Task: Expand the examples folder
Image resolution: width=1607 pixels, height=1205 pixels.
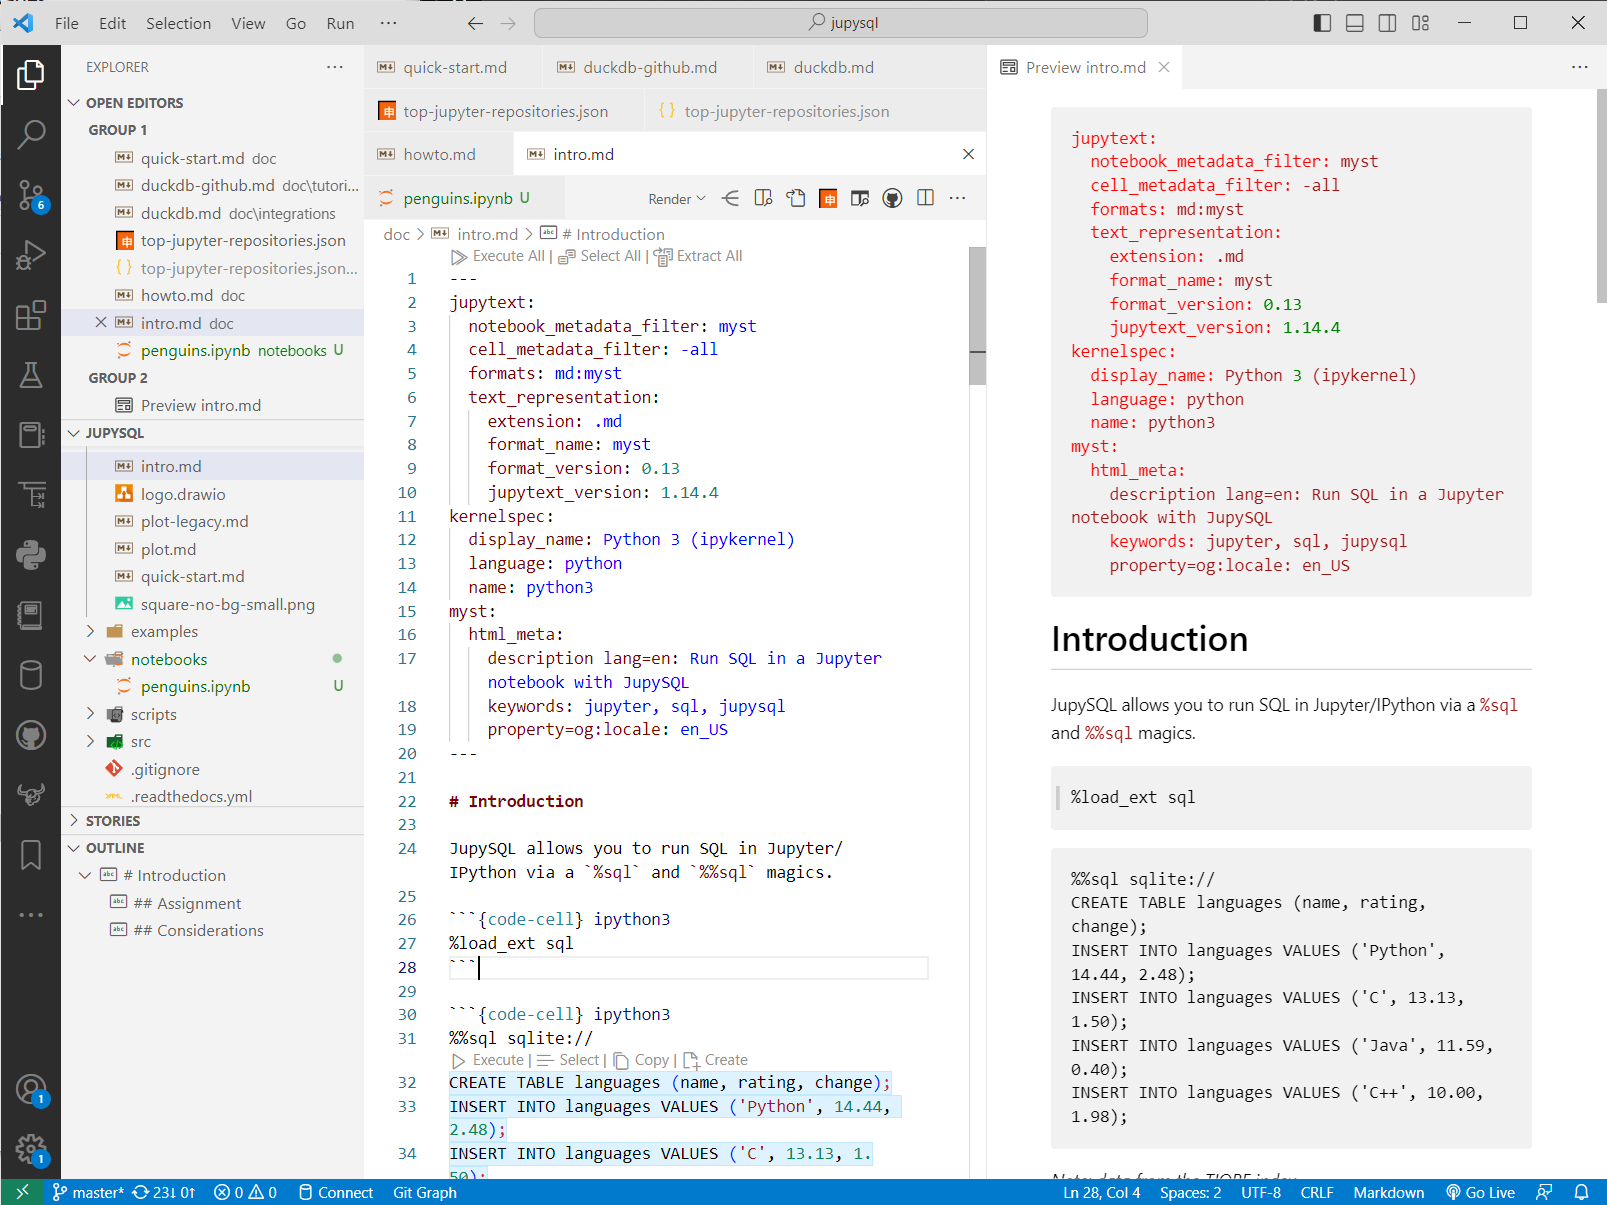Action: pos(91,631)
